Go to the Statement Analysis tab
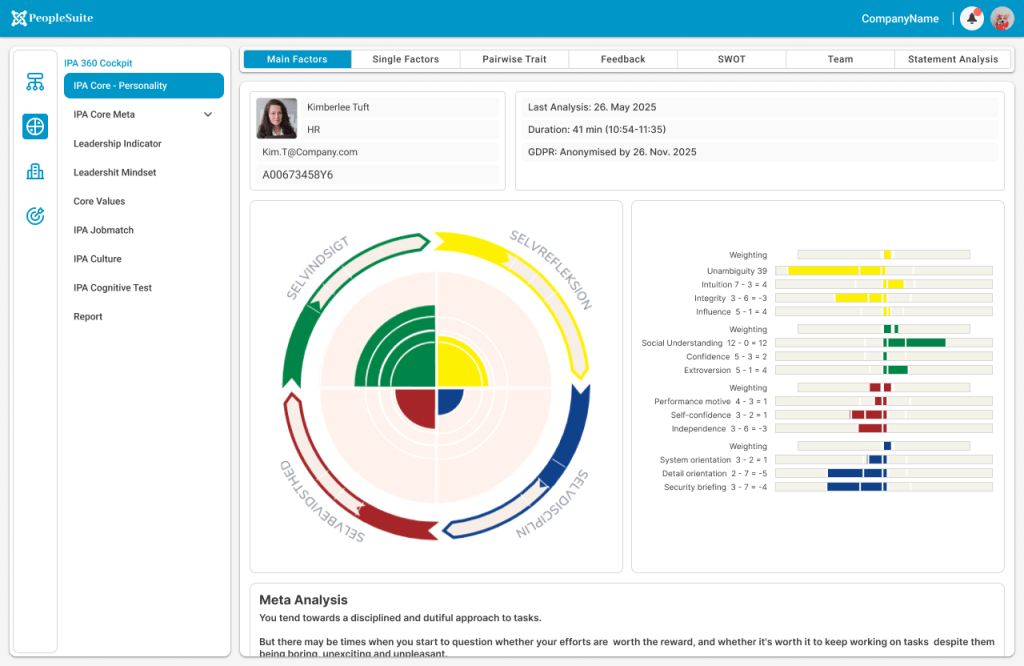Image resolution: width=1024 pixels, height=666 pixels. tap(952, 59)
